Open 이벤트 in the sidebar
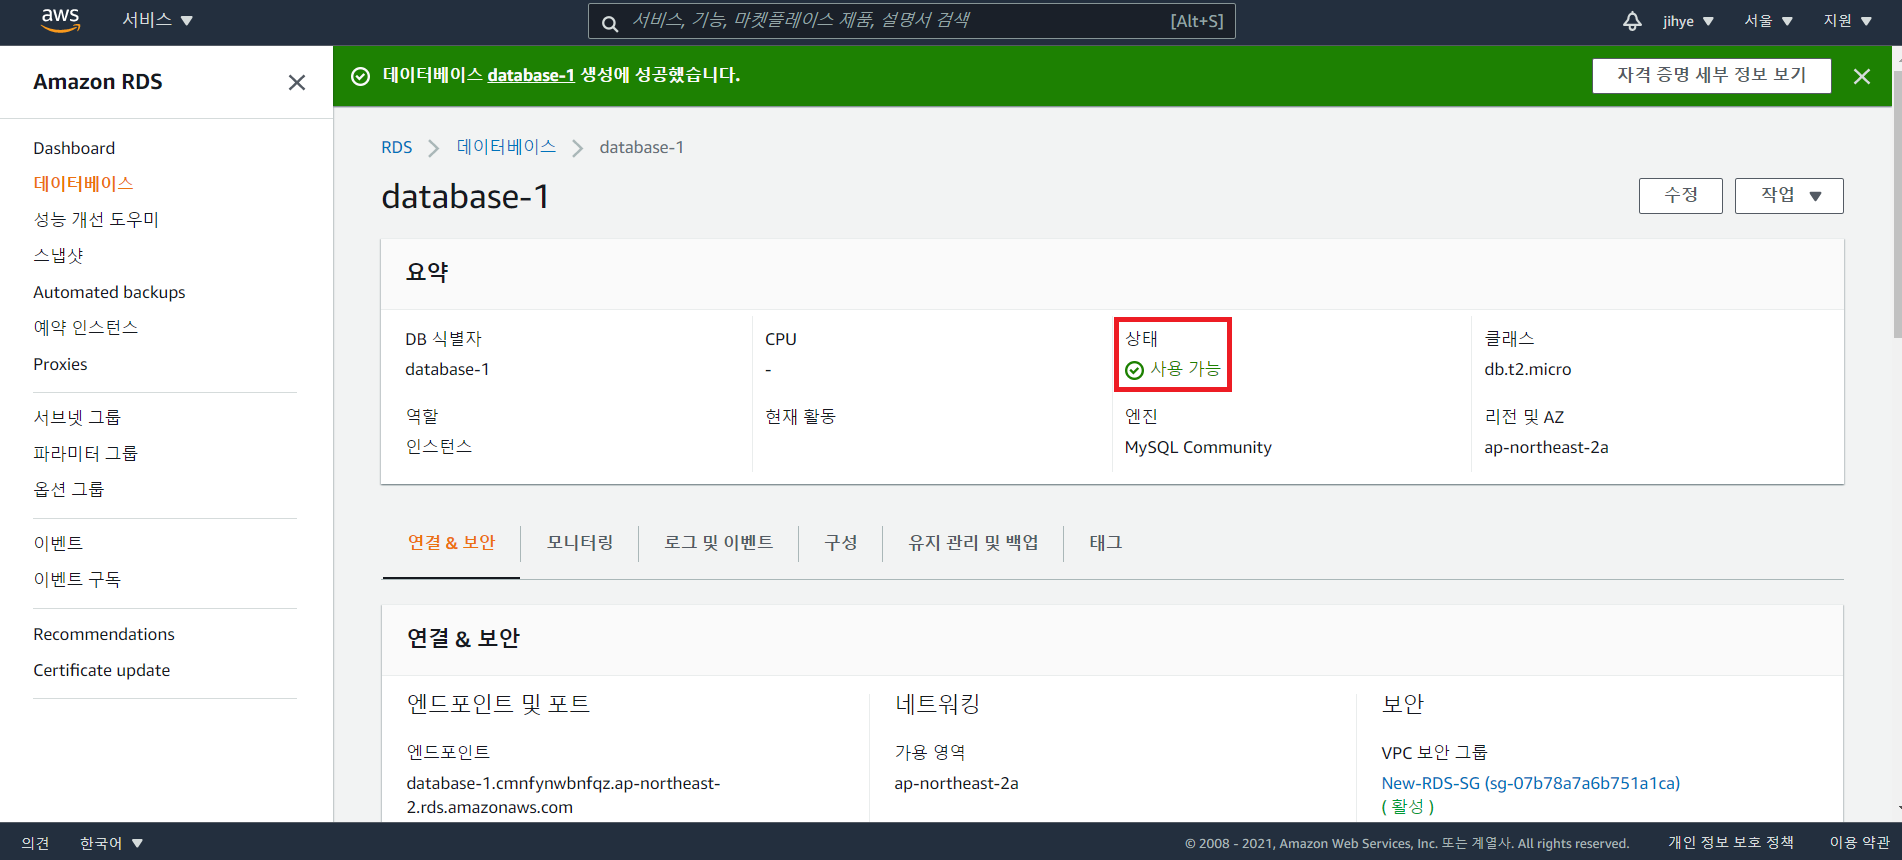1902x860 pixels. [x=58, y=543]
